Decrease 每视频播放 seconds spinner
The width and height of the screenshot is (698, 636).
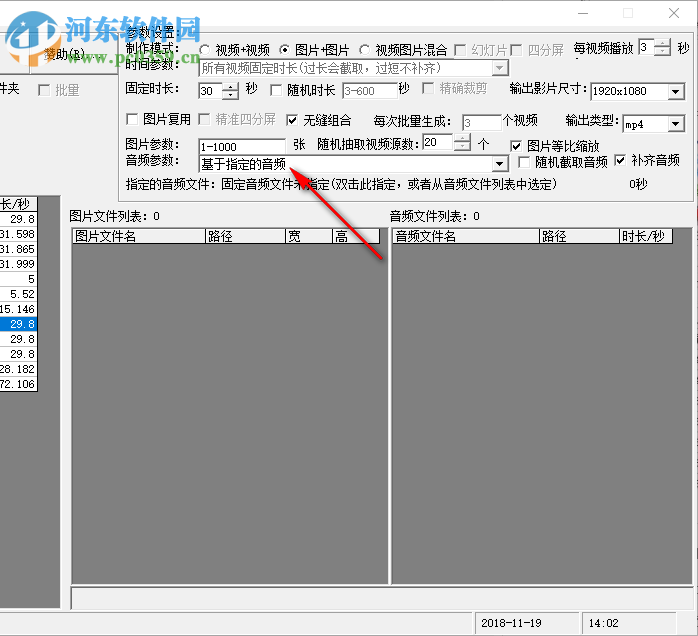tap(662, 51)
